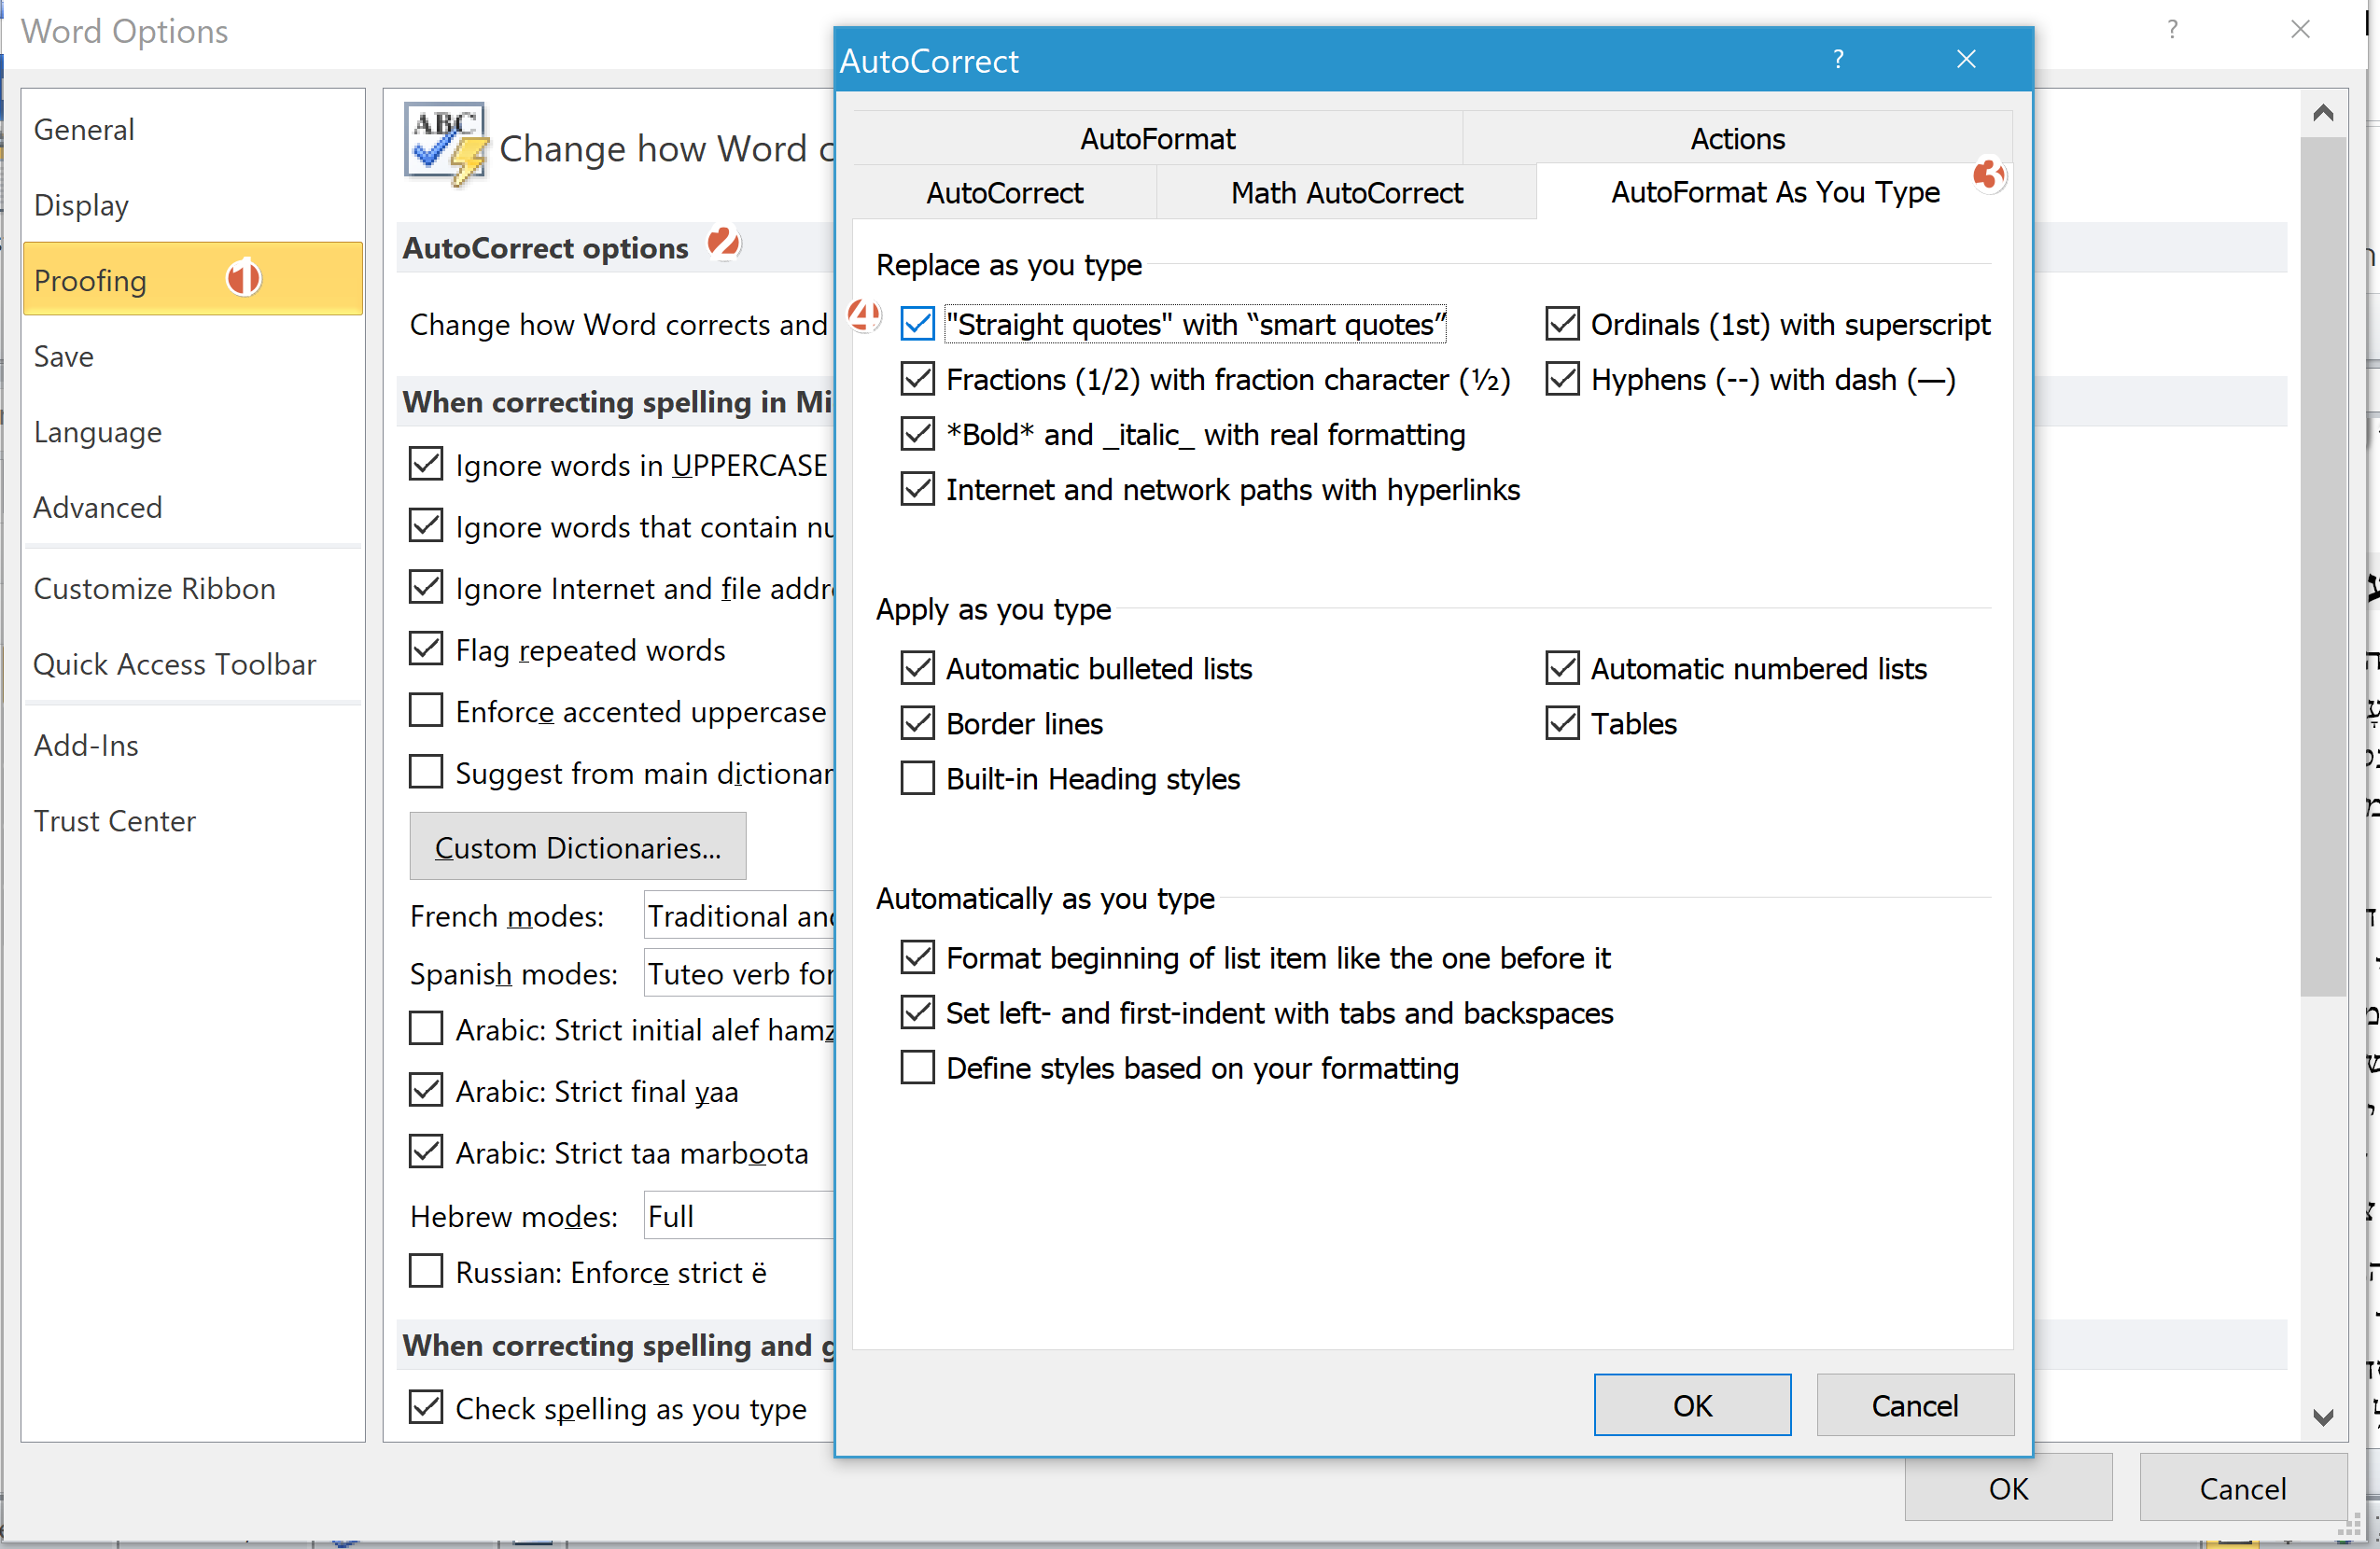Click the Custom Dictionaries button
The image size is (2380, 1549).
click(577, 847)
